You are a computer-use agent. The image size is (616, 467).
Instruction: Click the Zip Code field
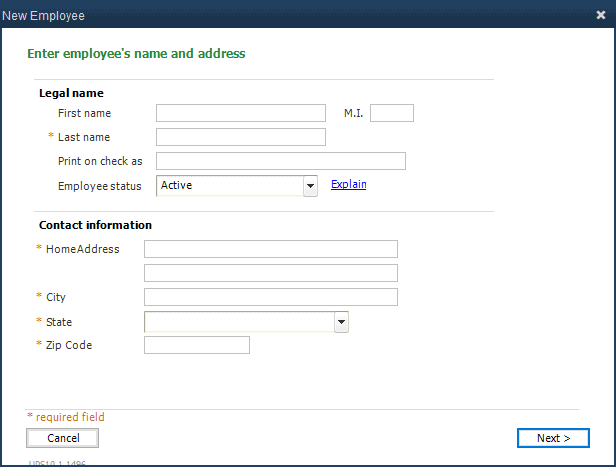(197, 345)
